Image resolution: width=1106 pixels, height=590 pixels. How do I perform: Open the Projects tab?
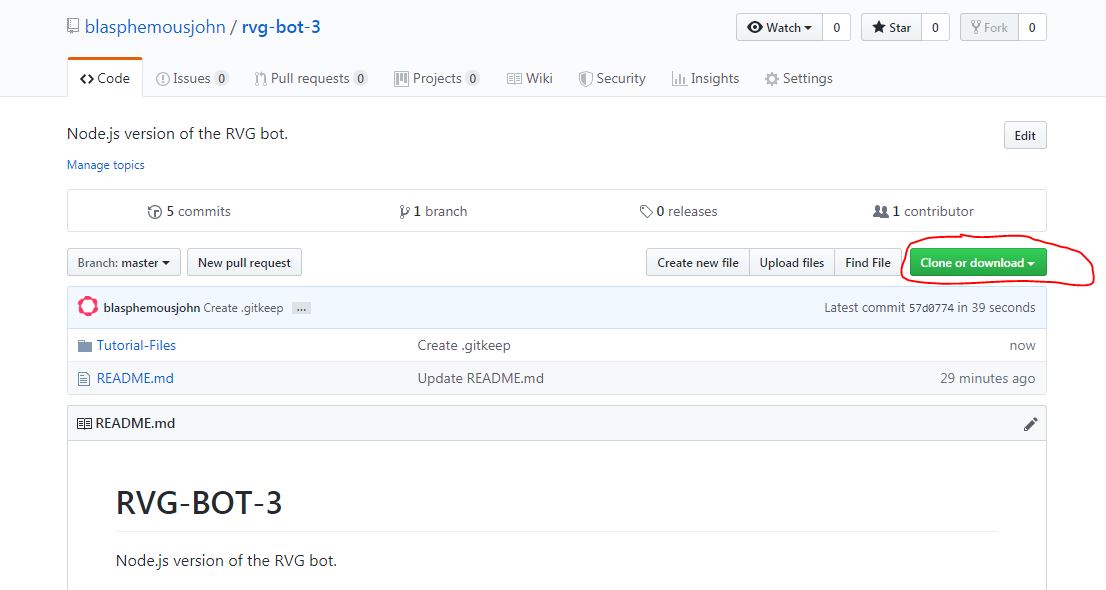coord(437,78)
